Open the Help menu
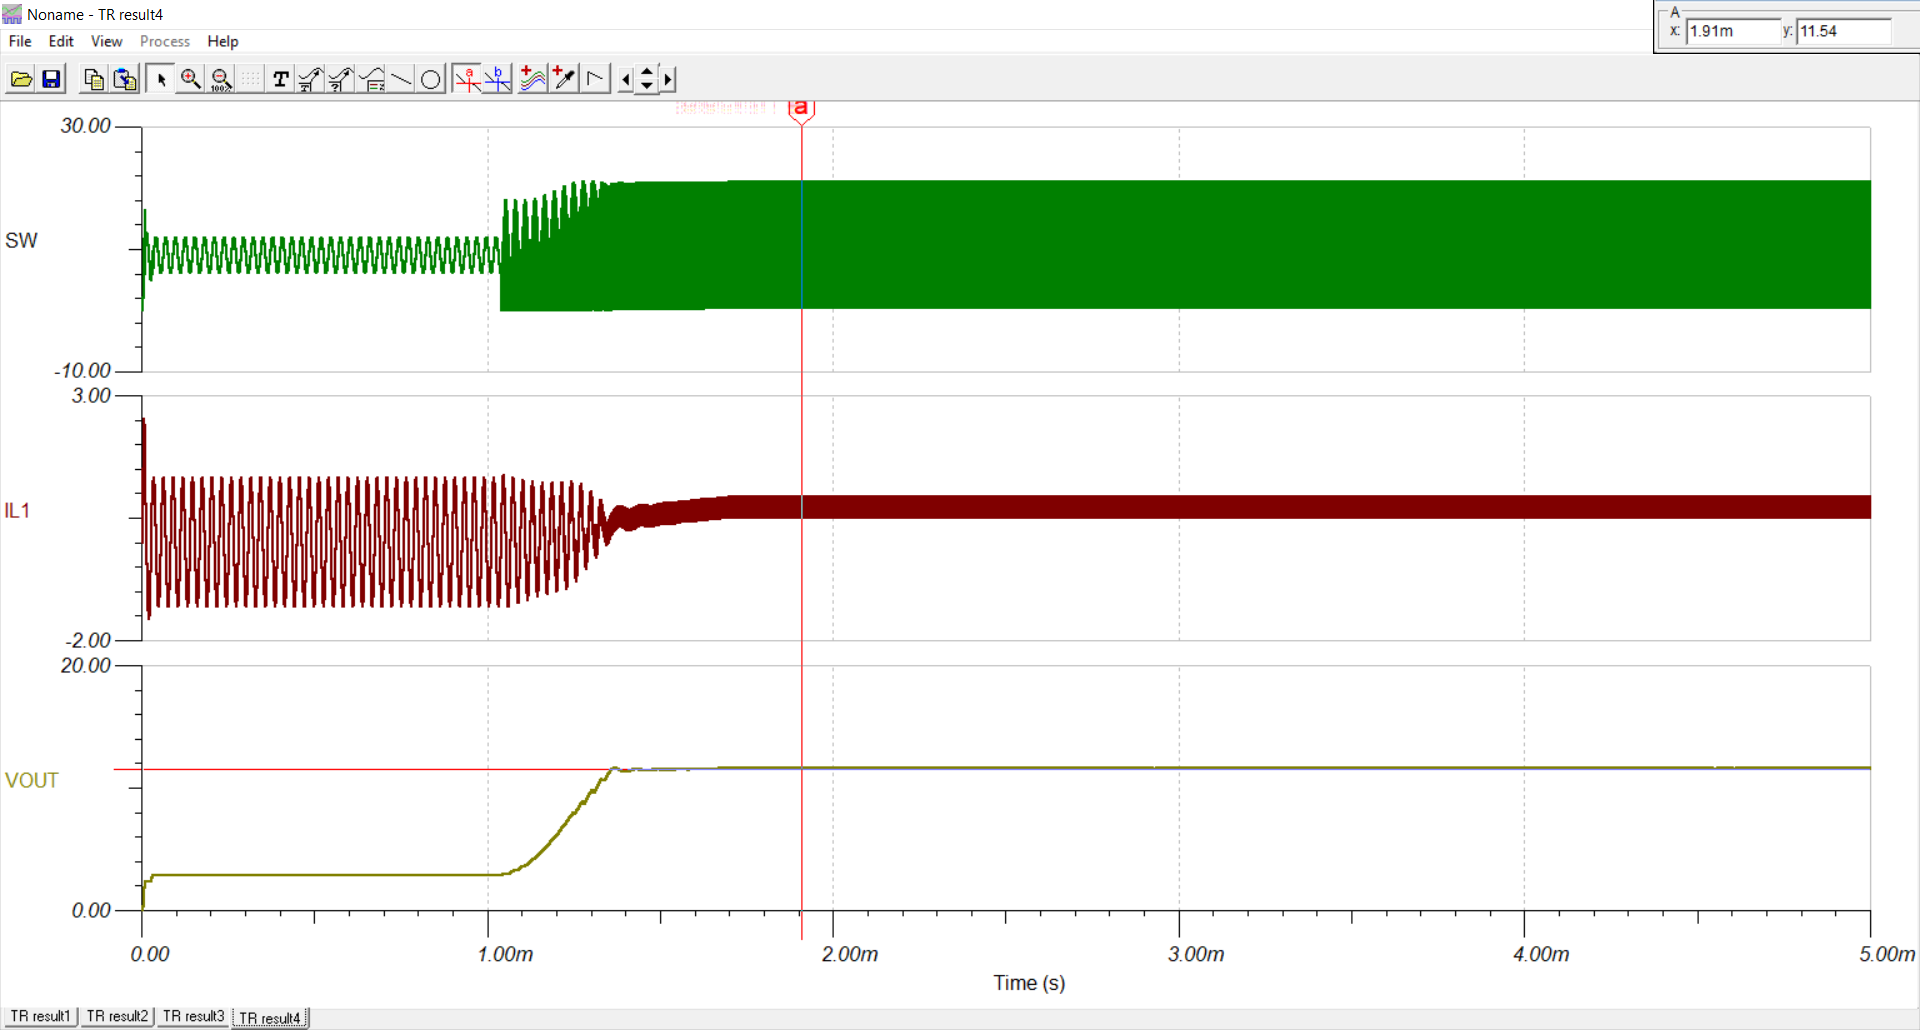Image resolution: width=1920 pixels, height=1030 pixels. click(x=223, y=41)
